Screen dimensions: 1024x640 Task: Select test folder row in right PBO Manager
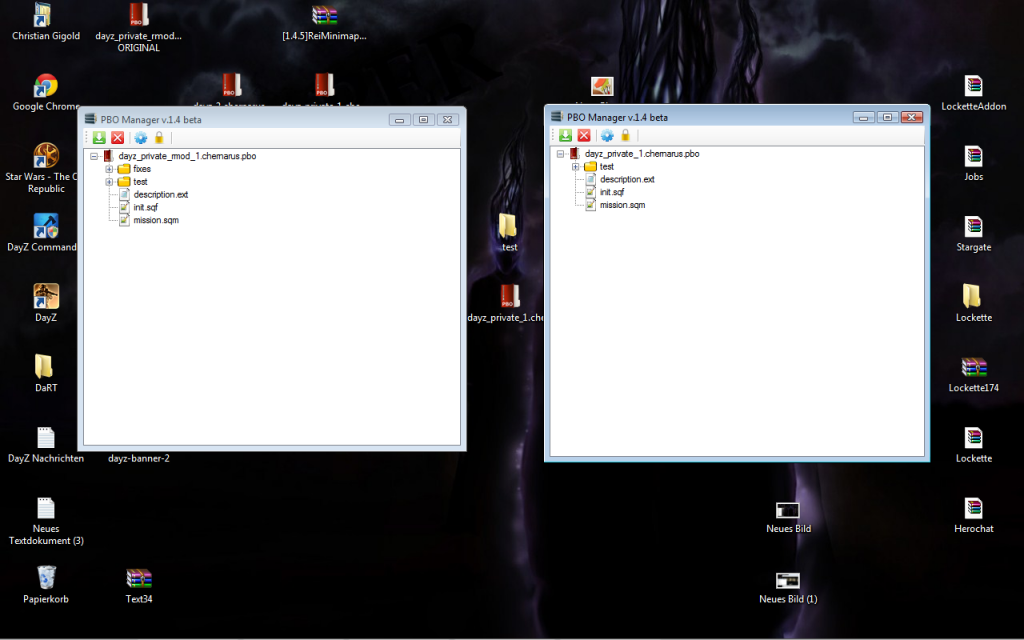coord(607,167)
